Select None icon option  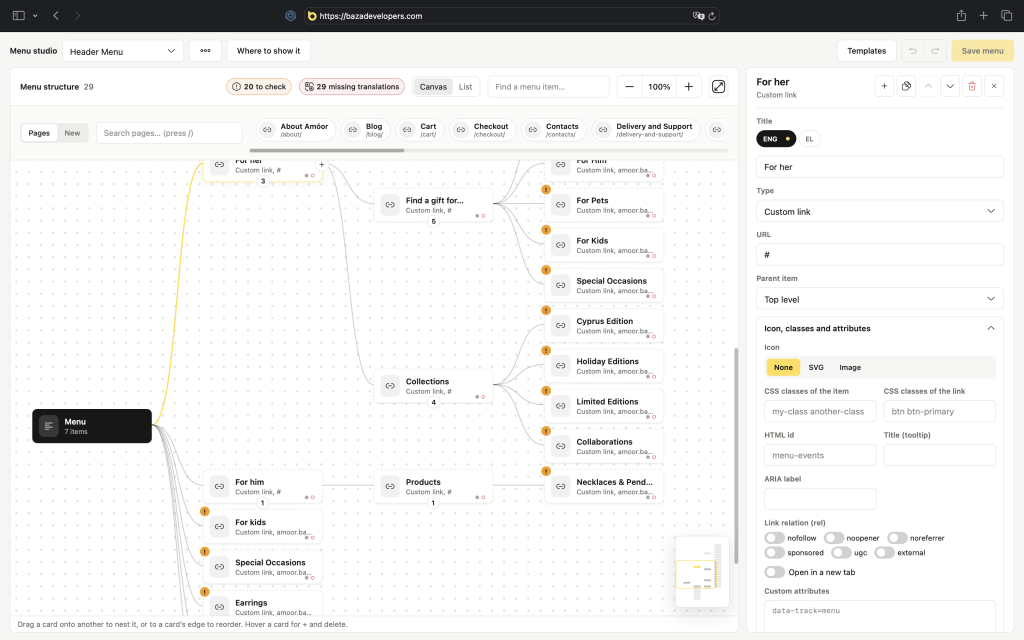[x=783, y=368]
